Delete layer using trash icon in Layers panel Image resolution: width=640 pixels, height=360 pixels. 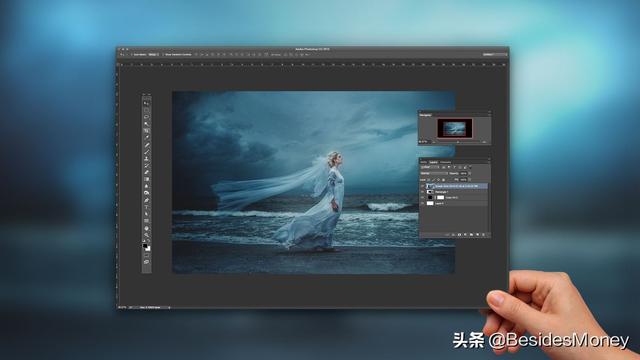click(483, 235)
